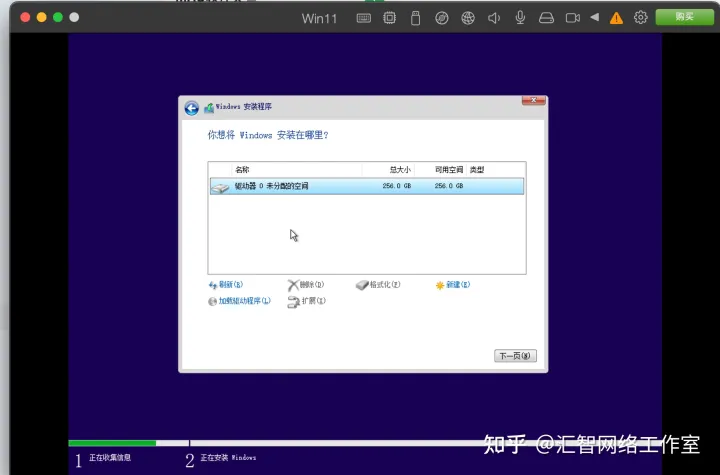Click the left-pointing triangle icon in toolbar
Viewport: 720px width, 475px height.
595,17
